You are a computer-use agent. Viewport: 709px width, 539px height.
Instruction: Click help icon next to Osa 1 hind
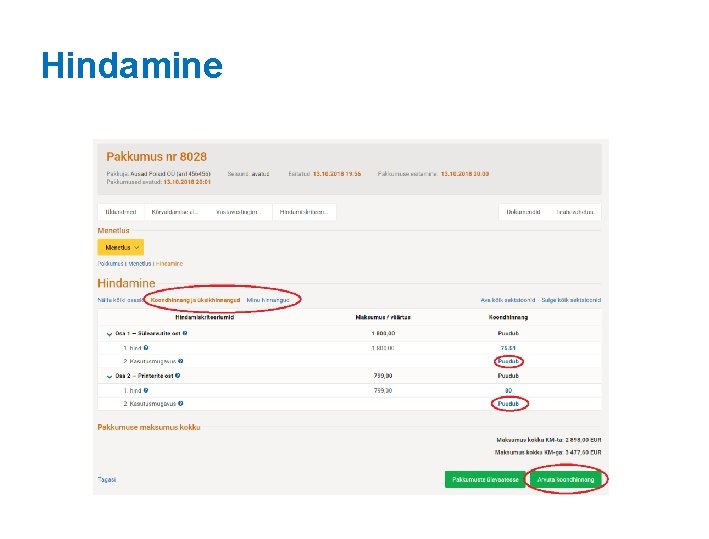click(146, 348)
